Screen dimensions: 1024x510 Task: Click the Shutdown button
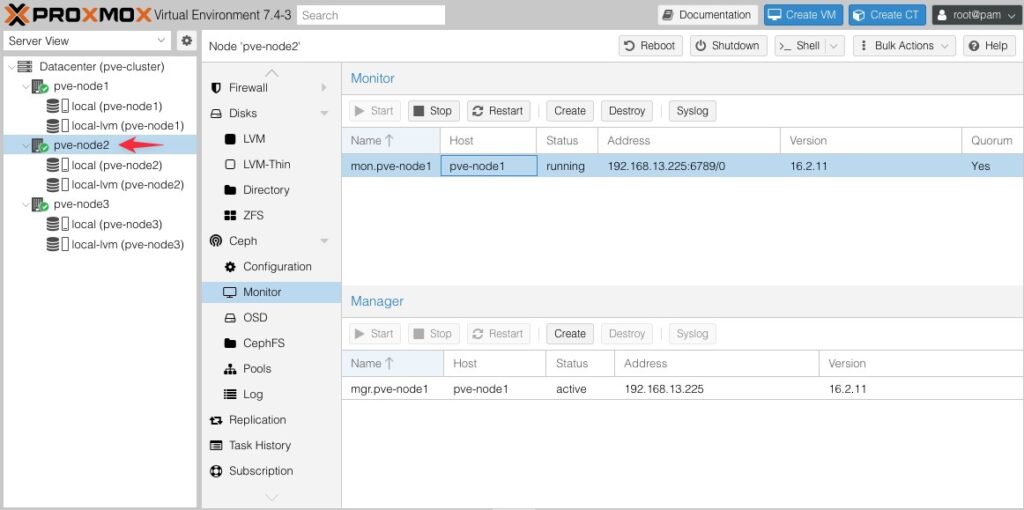point(728,46)
